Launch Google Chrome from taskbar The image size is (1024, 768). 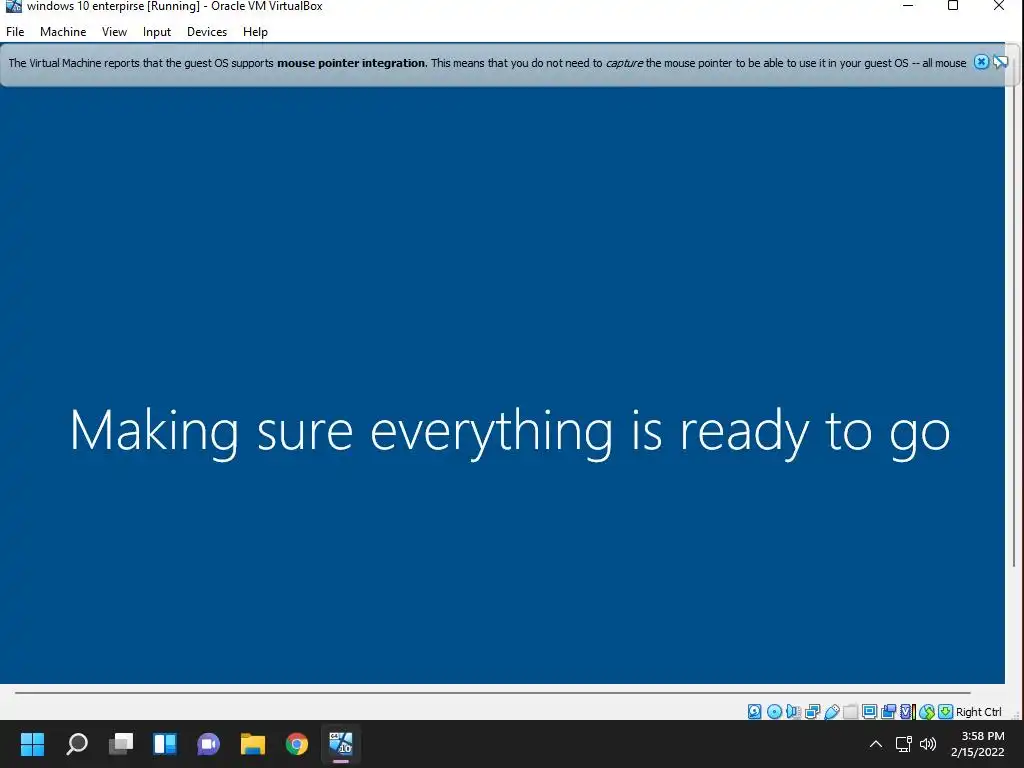pyautogui.click(x=297, y=744)
